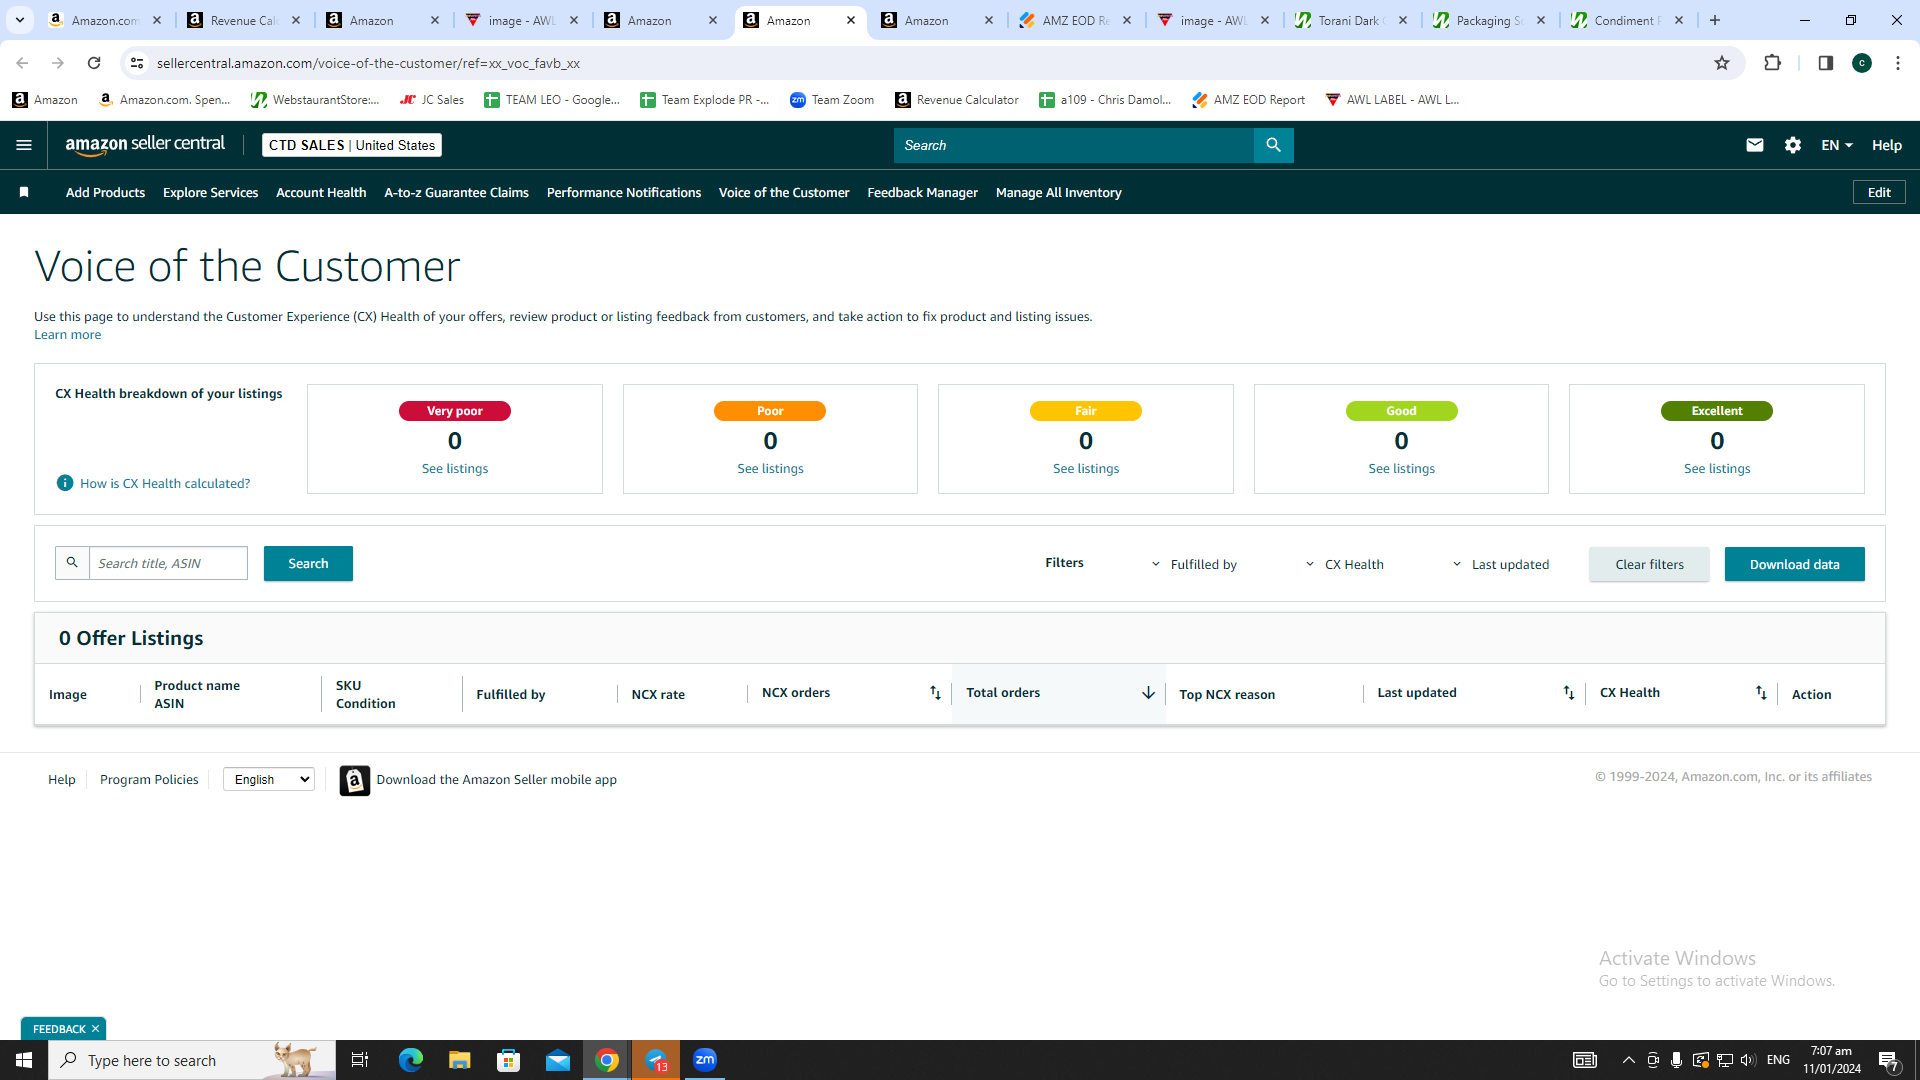This screenshot has height=1080, width=1920.
Task: See listings under Poor
Action: (770, 468)
